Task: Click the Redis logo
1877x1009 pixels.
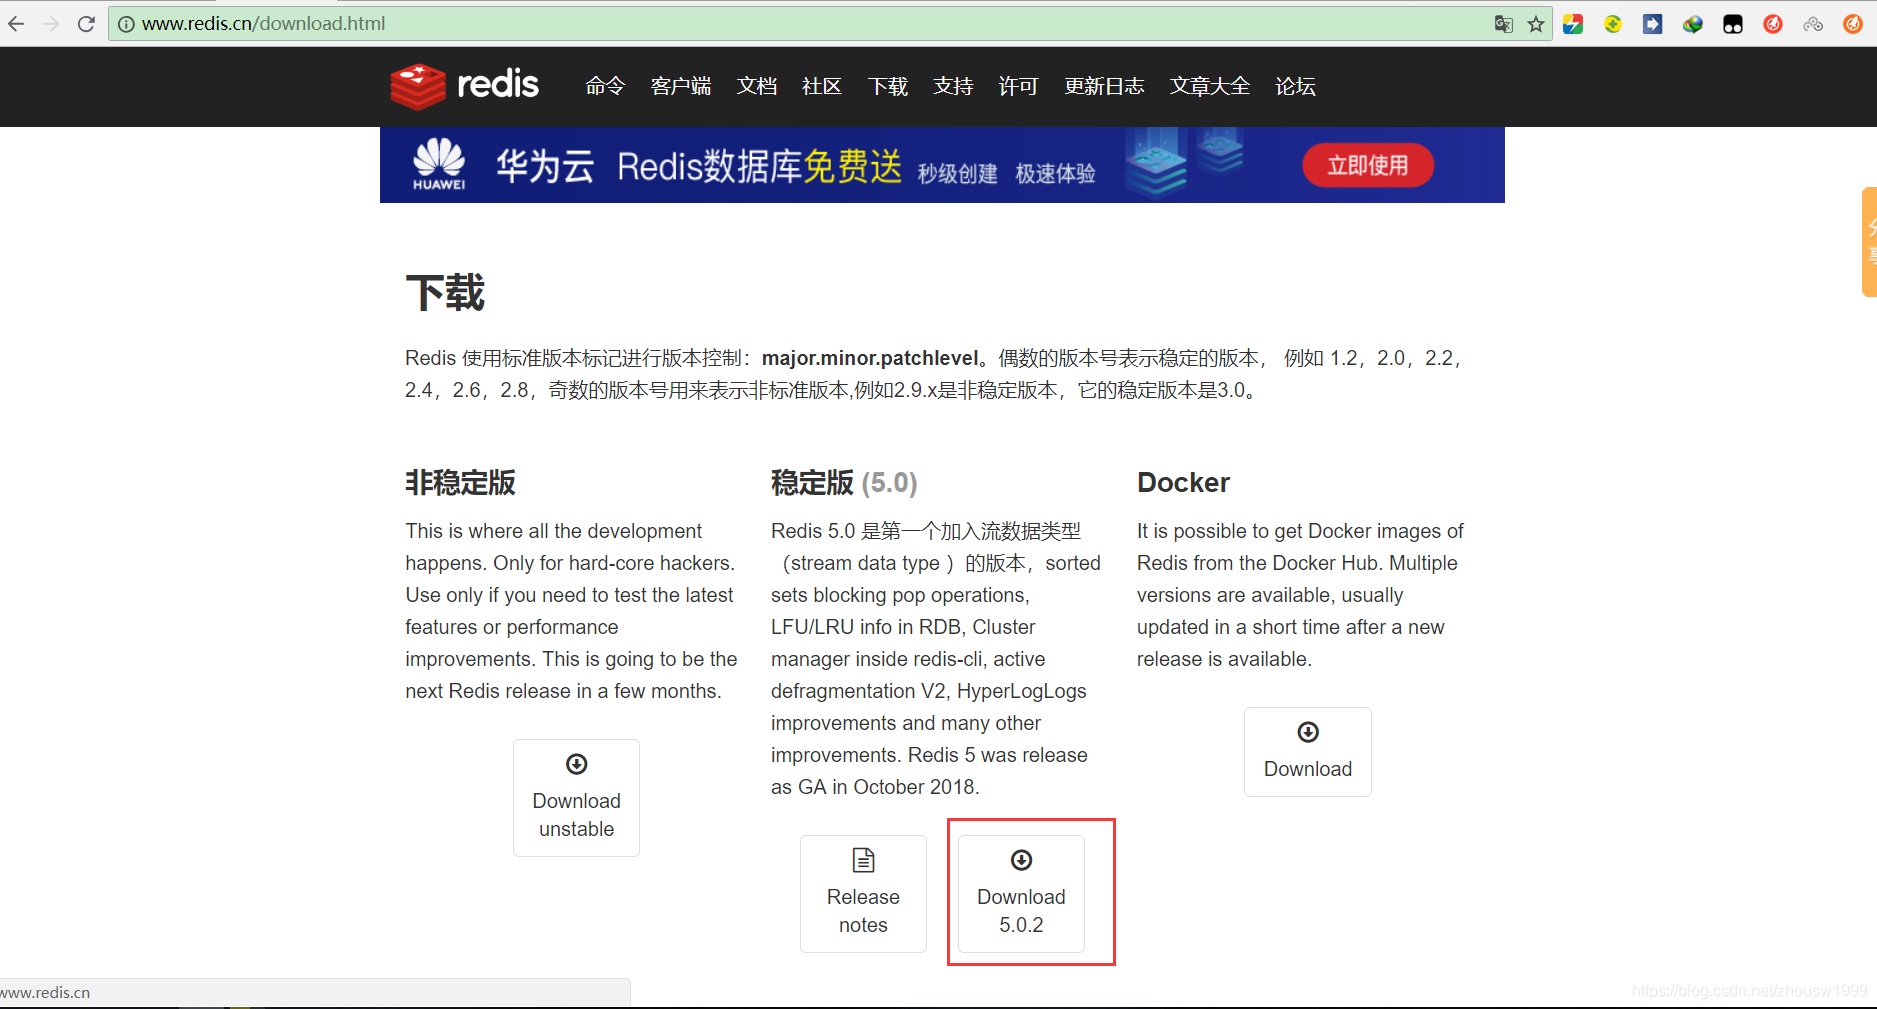Action: [x=465, y=86]
